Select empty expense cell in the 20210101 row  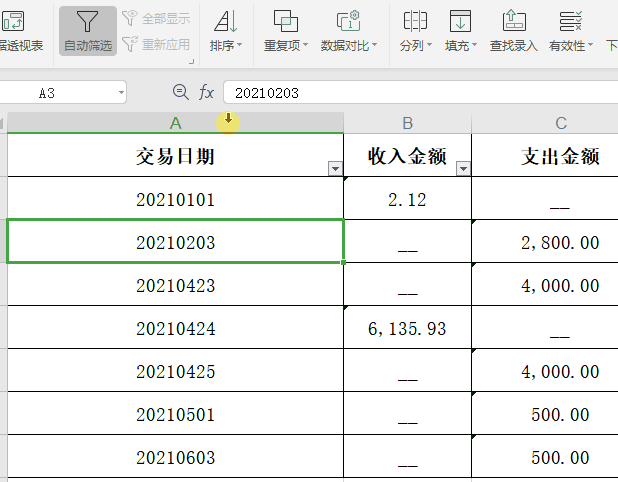(x=545, y=198)
